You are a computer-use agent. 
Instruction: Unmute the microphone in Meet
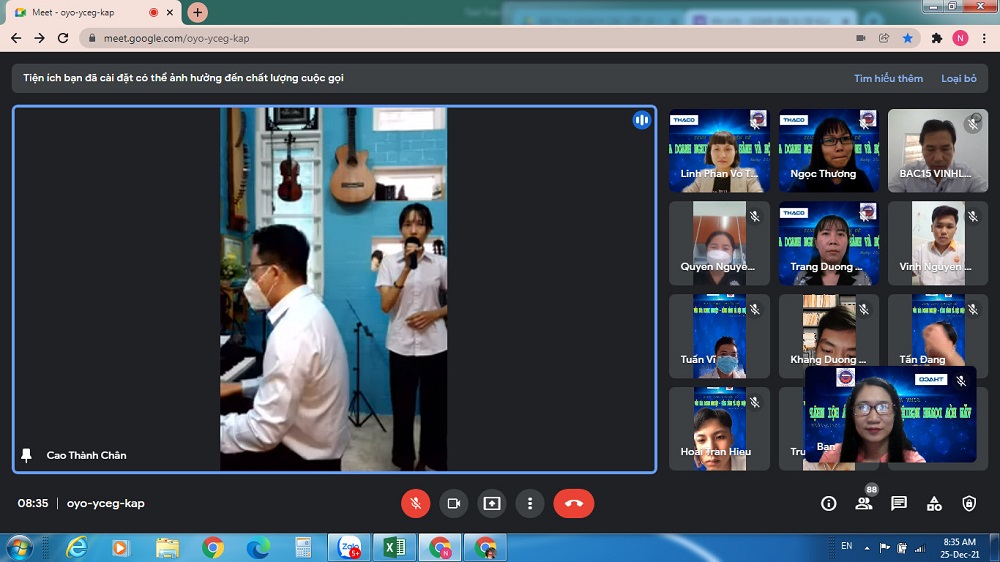click(416, 503)
